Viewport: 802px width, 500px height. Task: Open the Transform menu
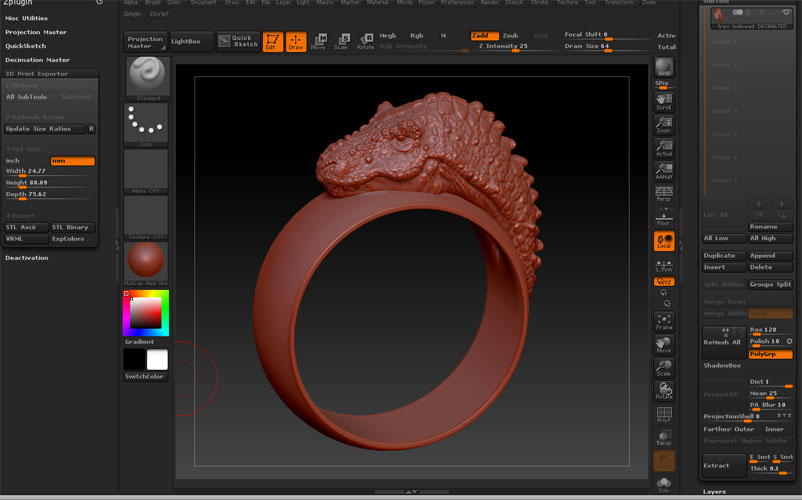click(x=618, y=3)
